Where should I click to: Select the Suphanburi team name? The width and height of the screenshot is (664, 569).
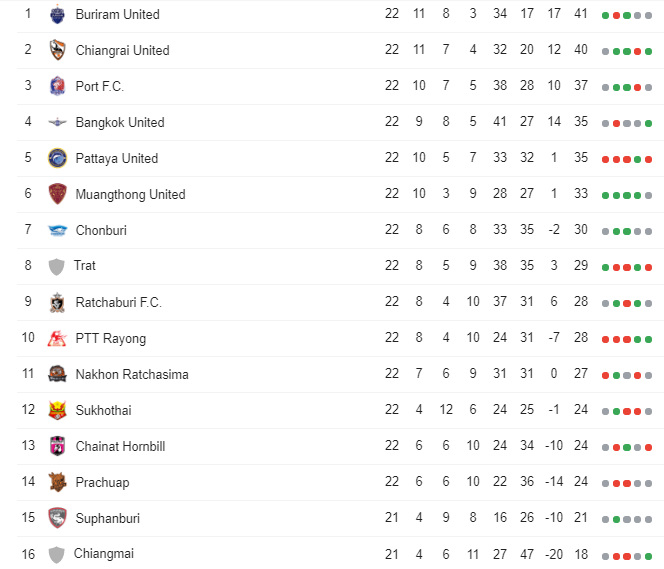tap(108, 518)
